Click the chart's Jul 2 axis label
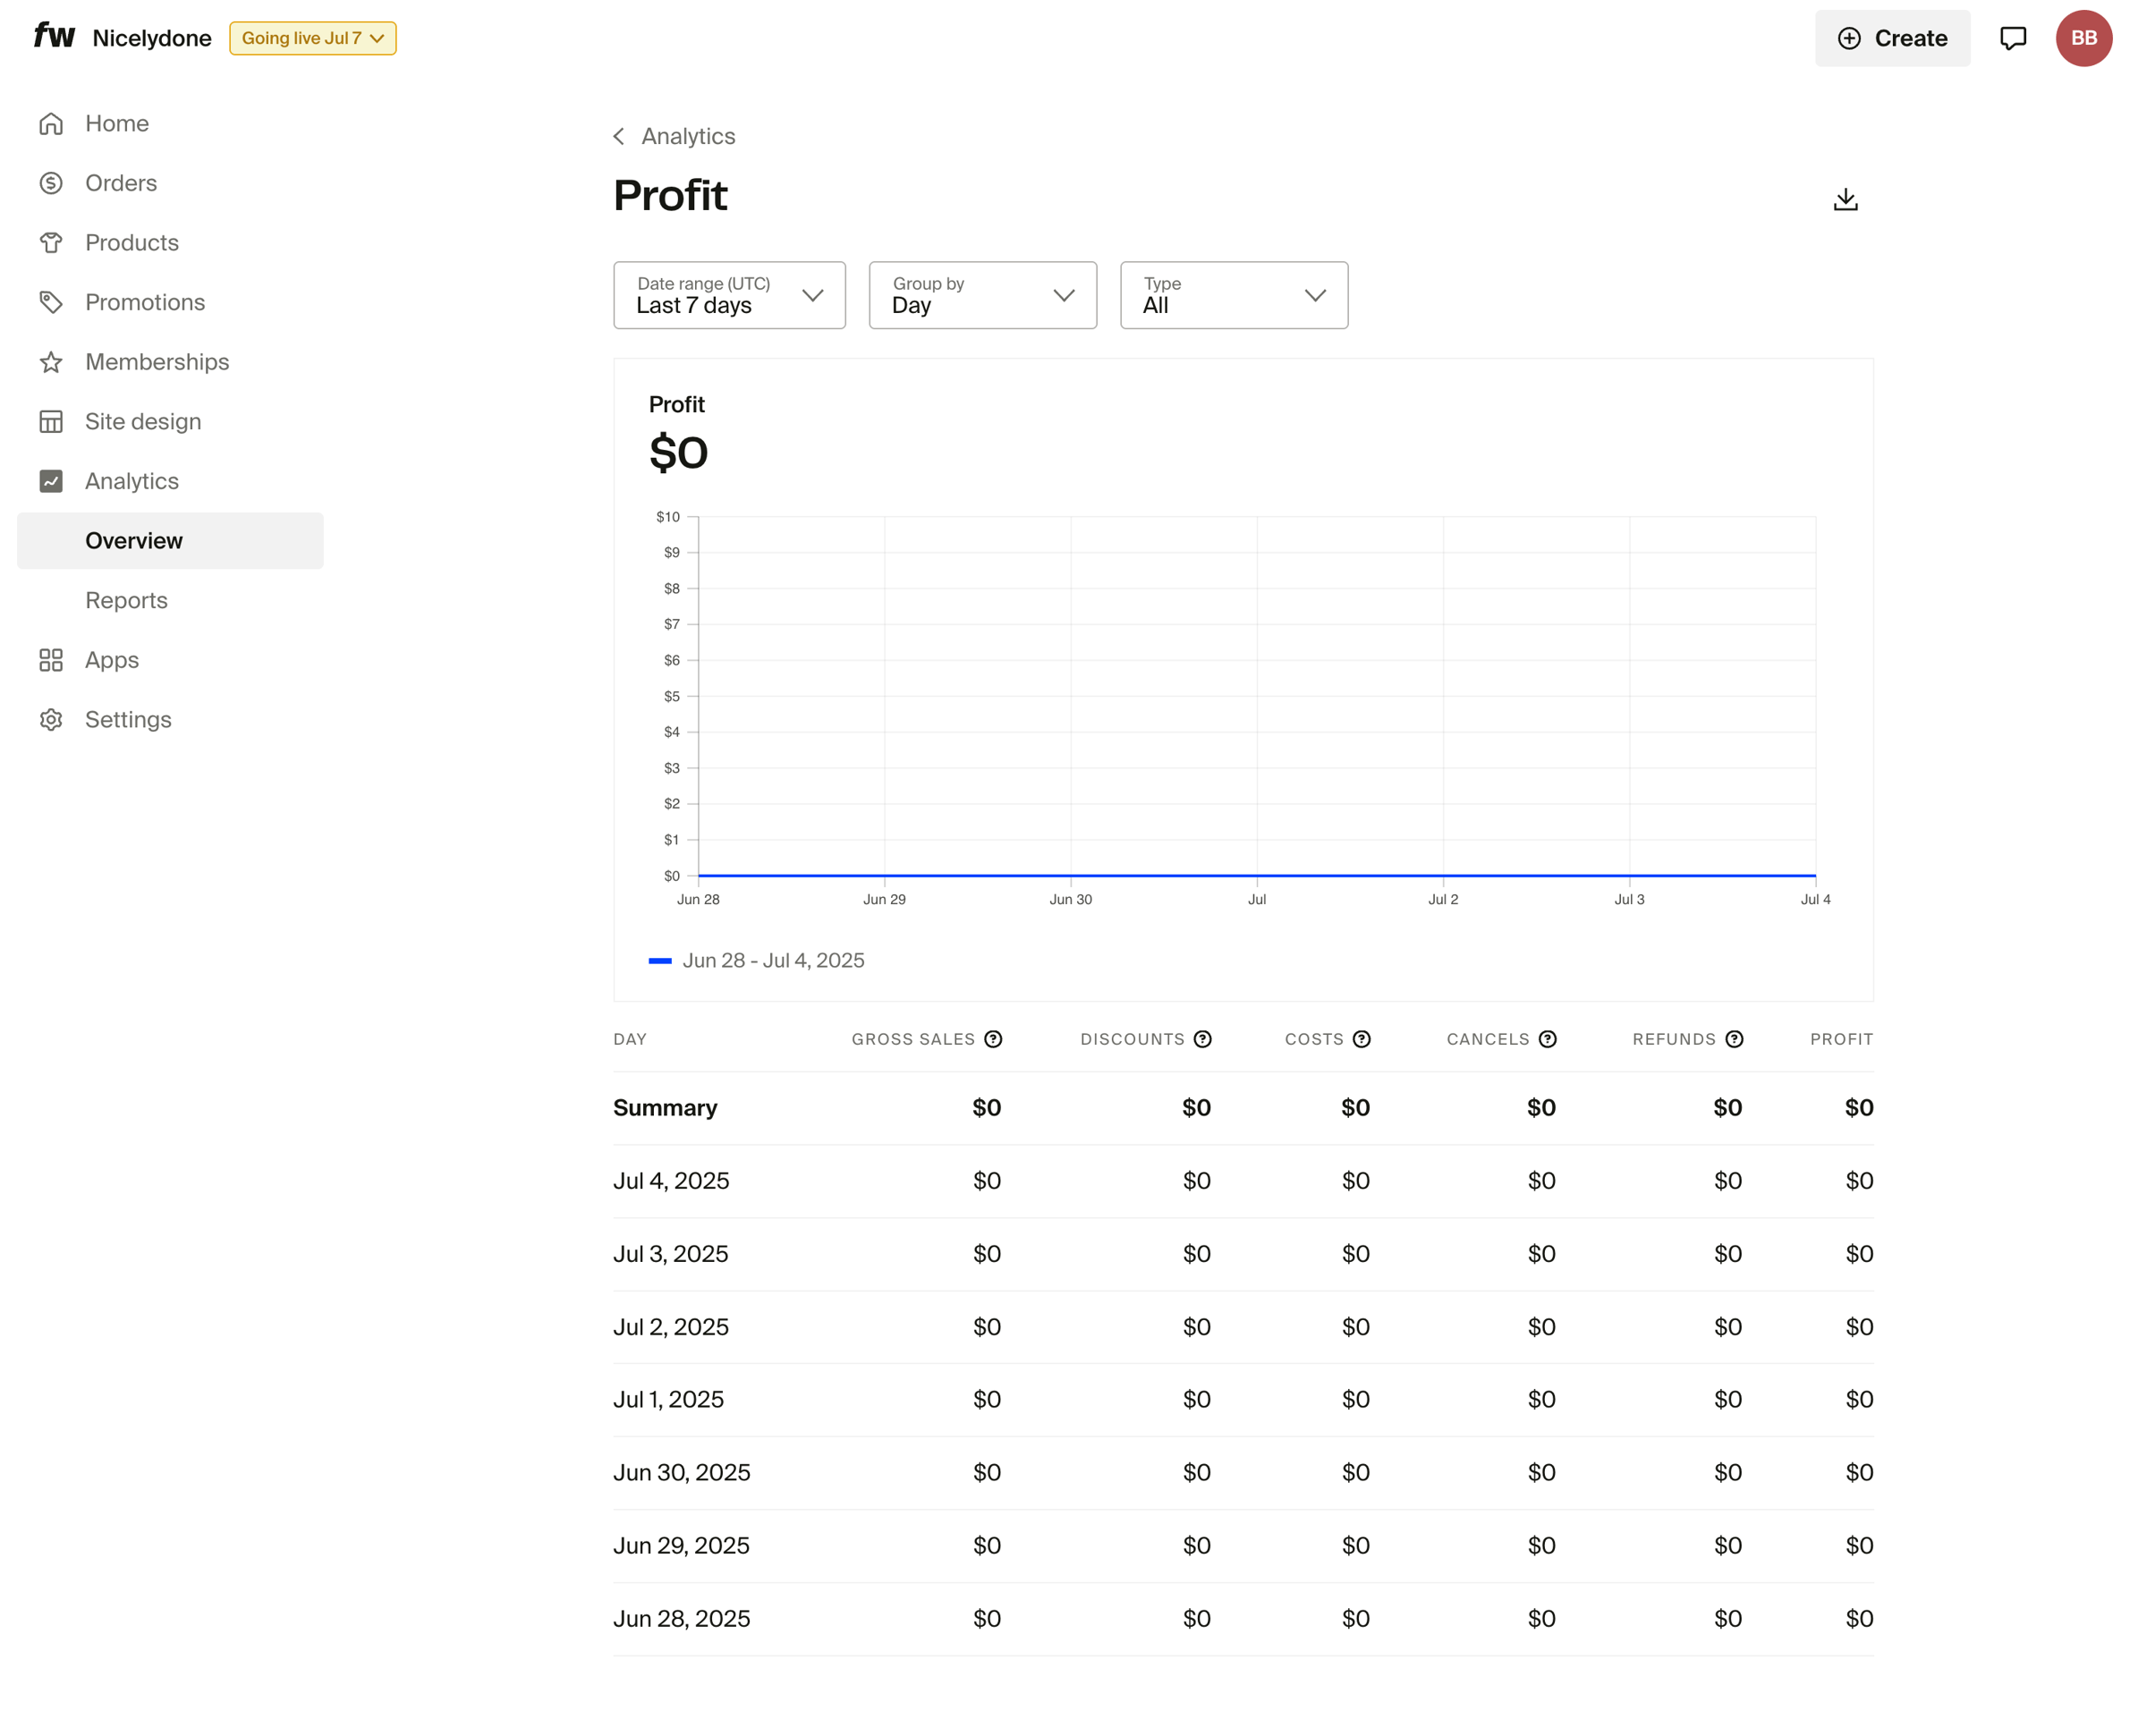Image resolution: width=2147 pixels, height=1736 pixels. point(1442,899)
